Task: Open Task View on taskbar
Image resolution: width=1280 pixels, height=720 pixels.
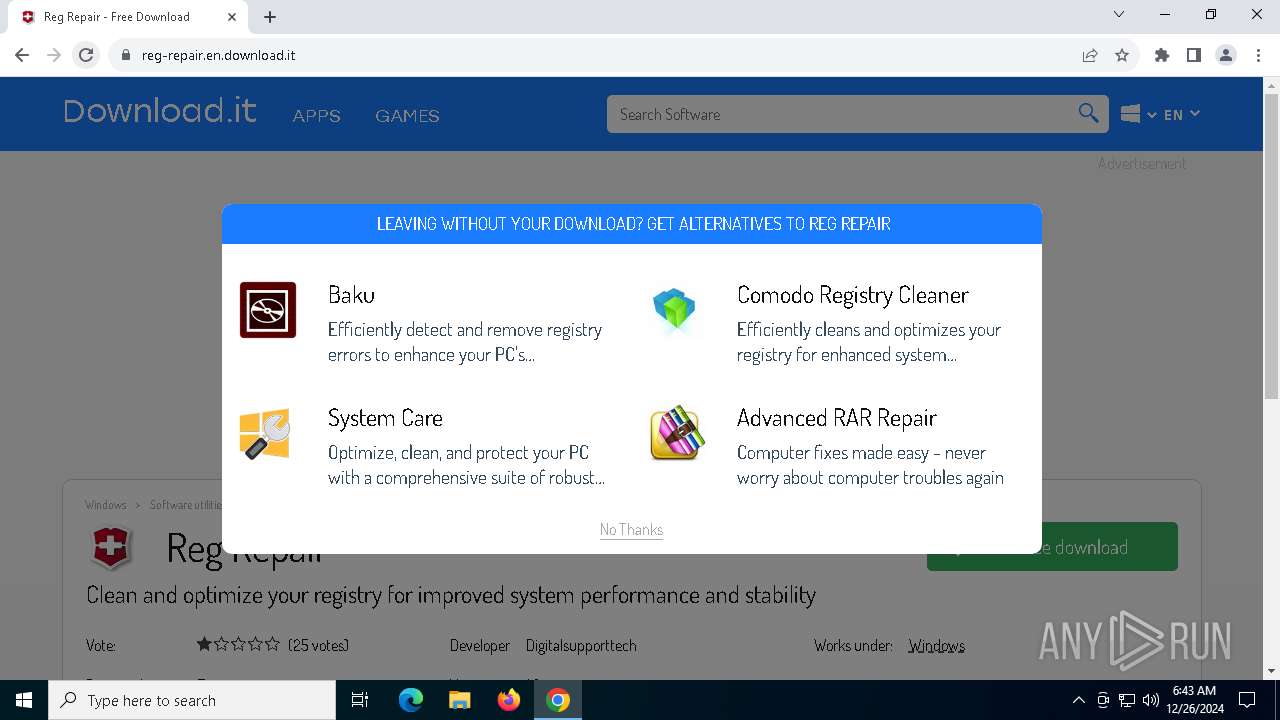Action: tap(360, 700)
